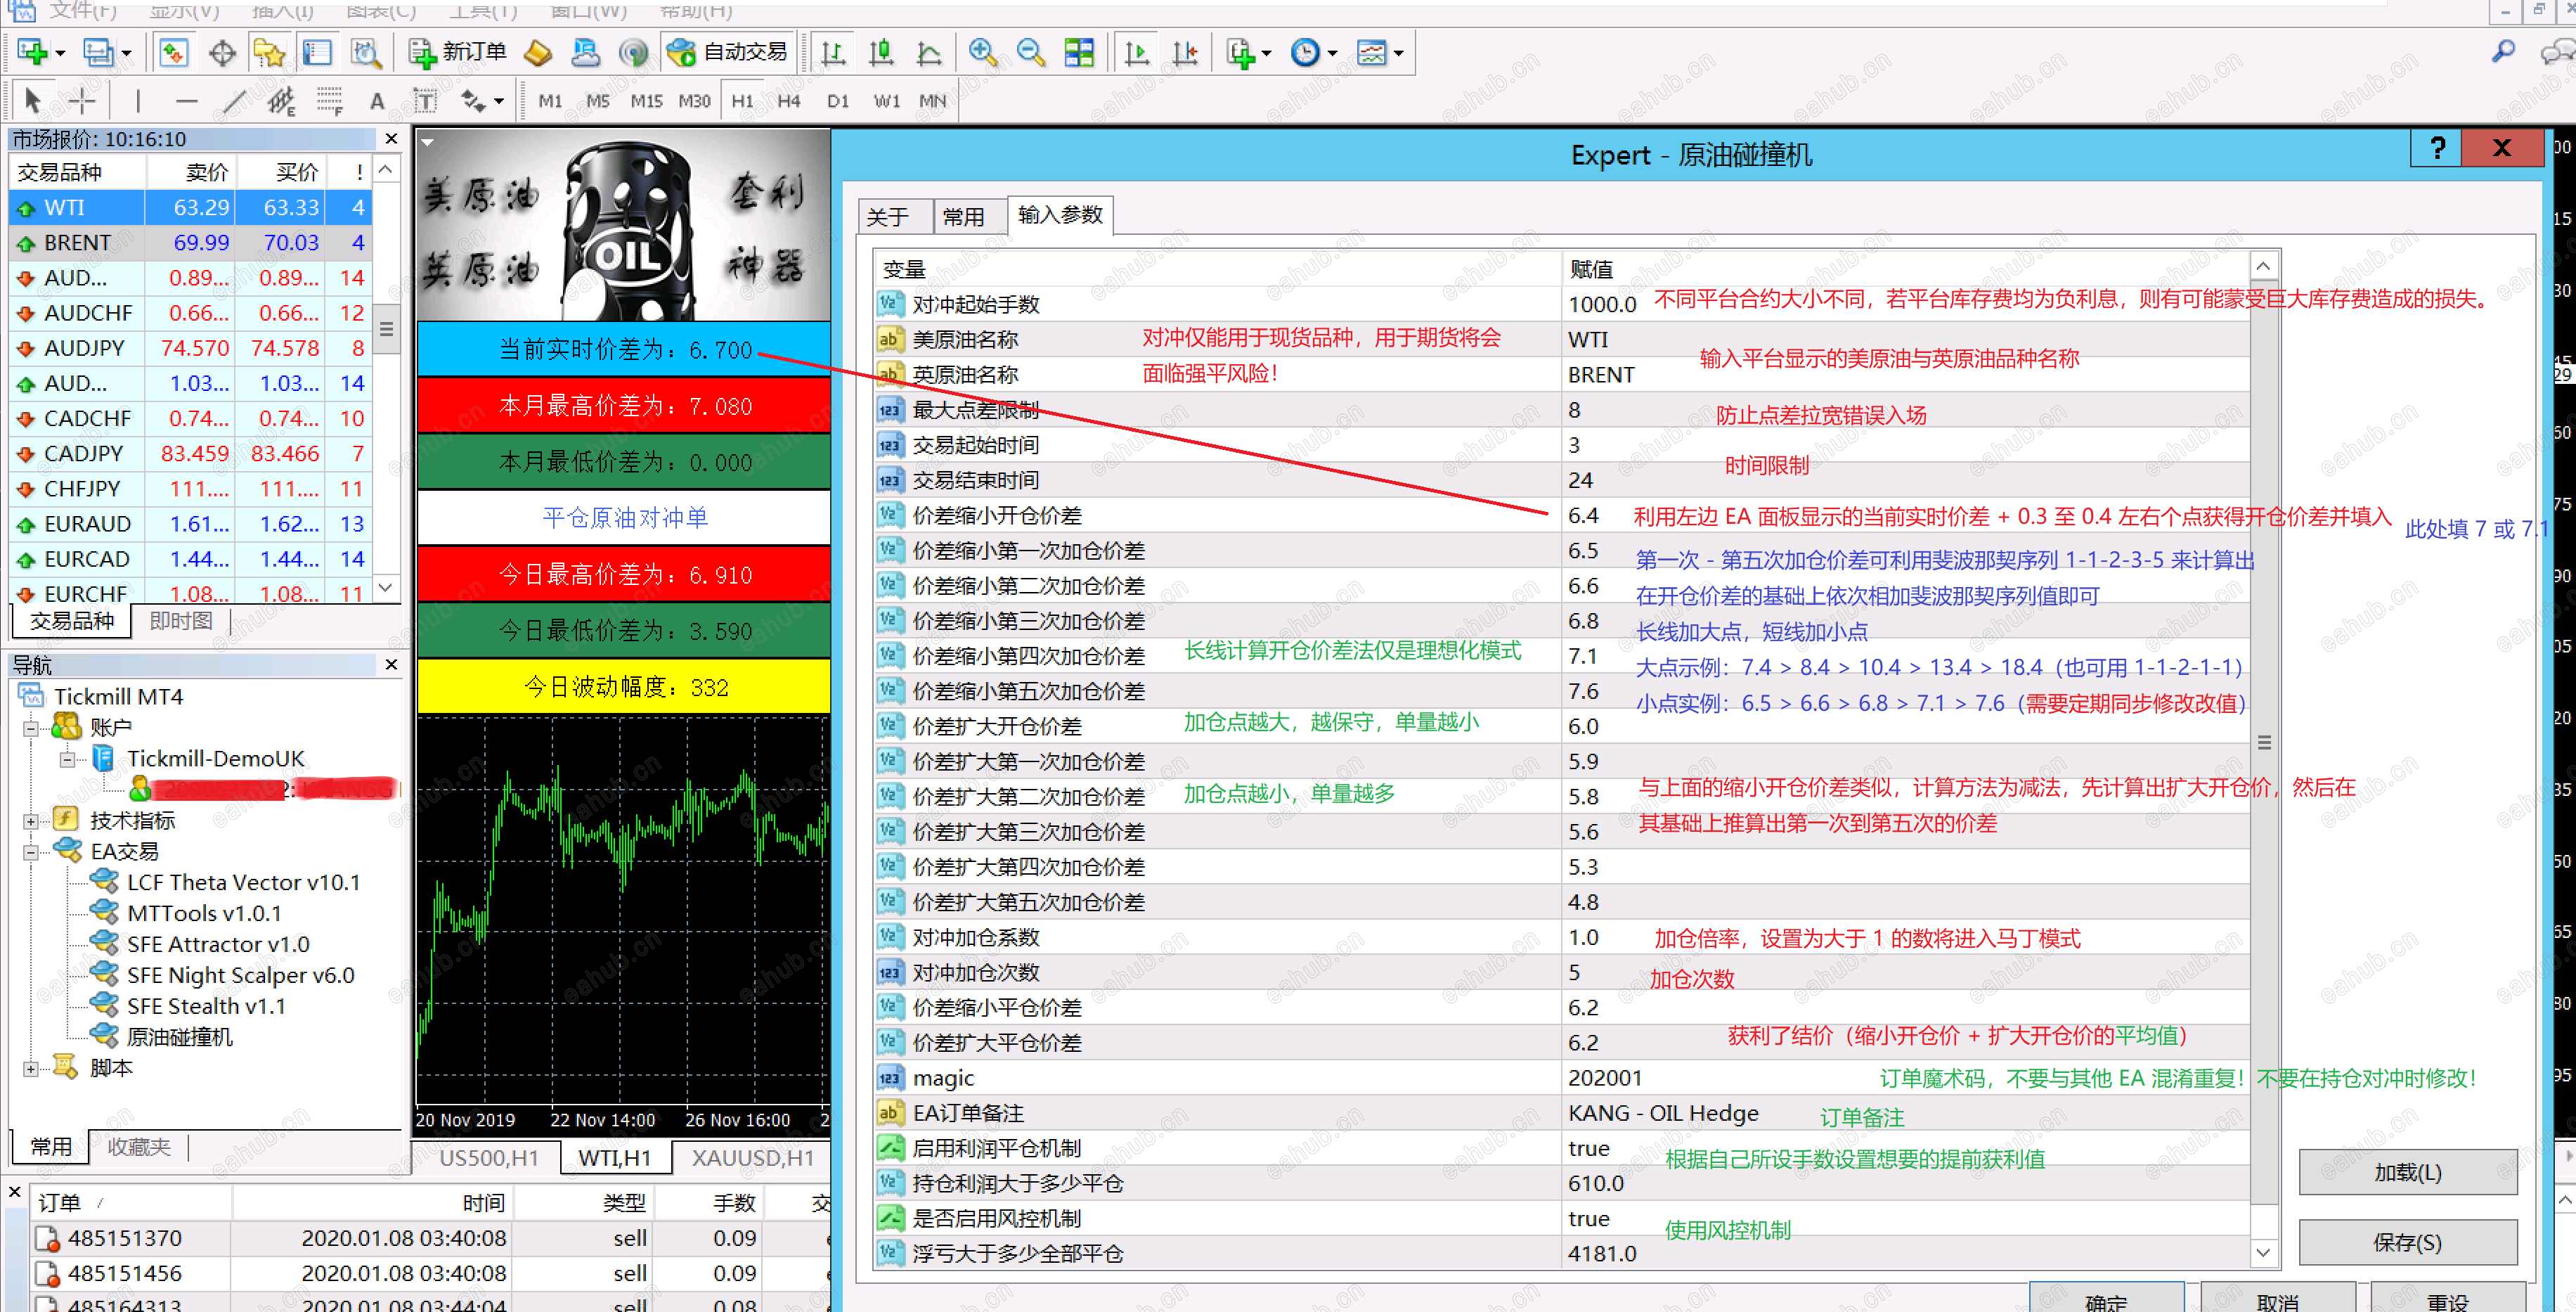Open the 收藏夹 tab in Navigator
This screenshot has width=2576, height=1312.
coord(139,1146)
